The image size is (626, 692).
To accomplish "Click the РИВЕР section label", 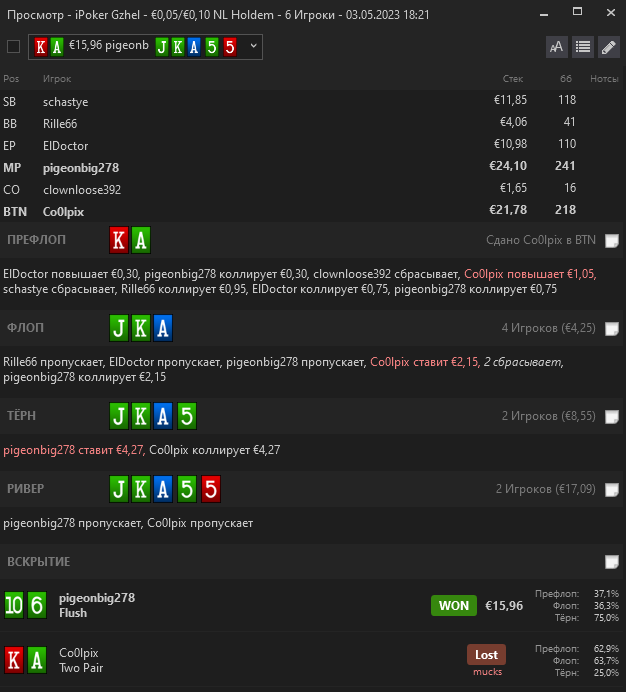I will click(25, 489).
